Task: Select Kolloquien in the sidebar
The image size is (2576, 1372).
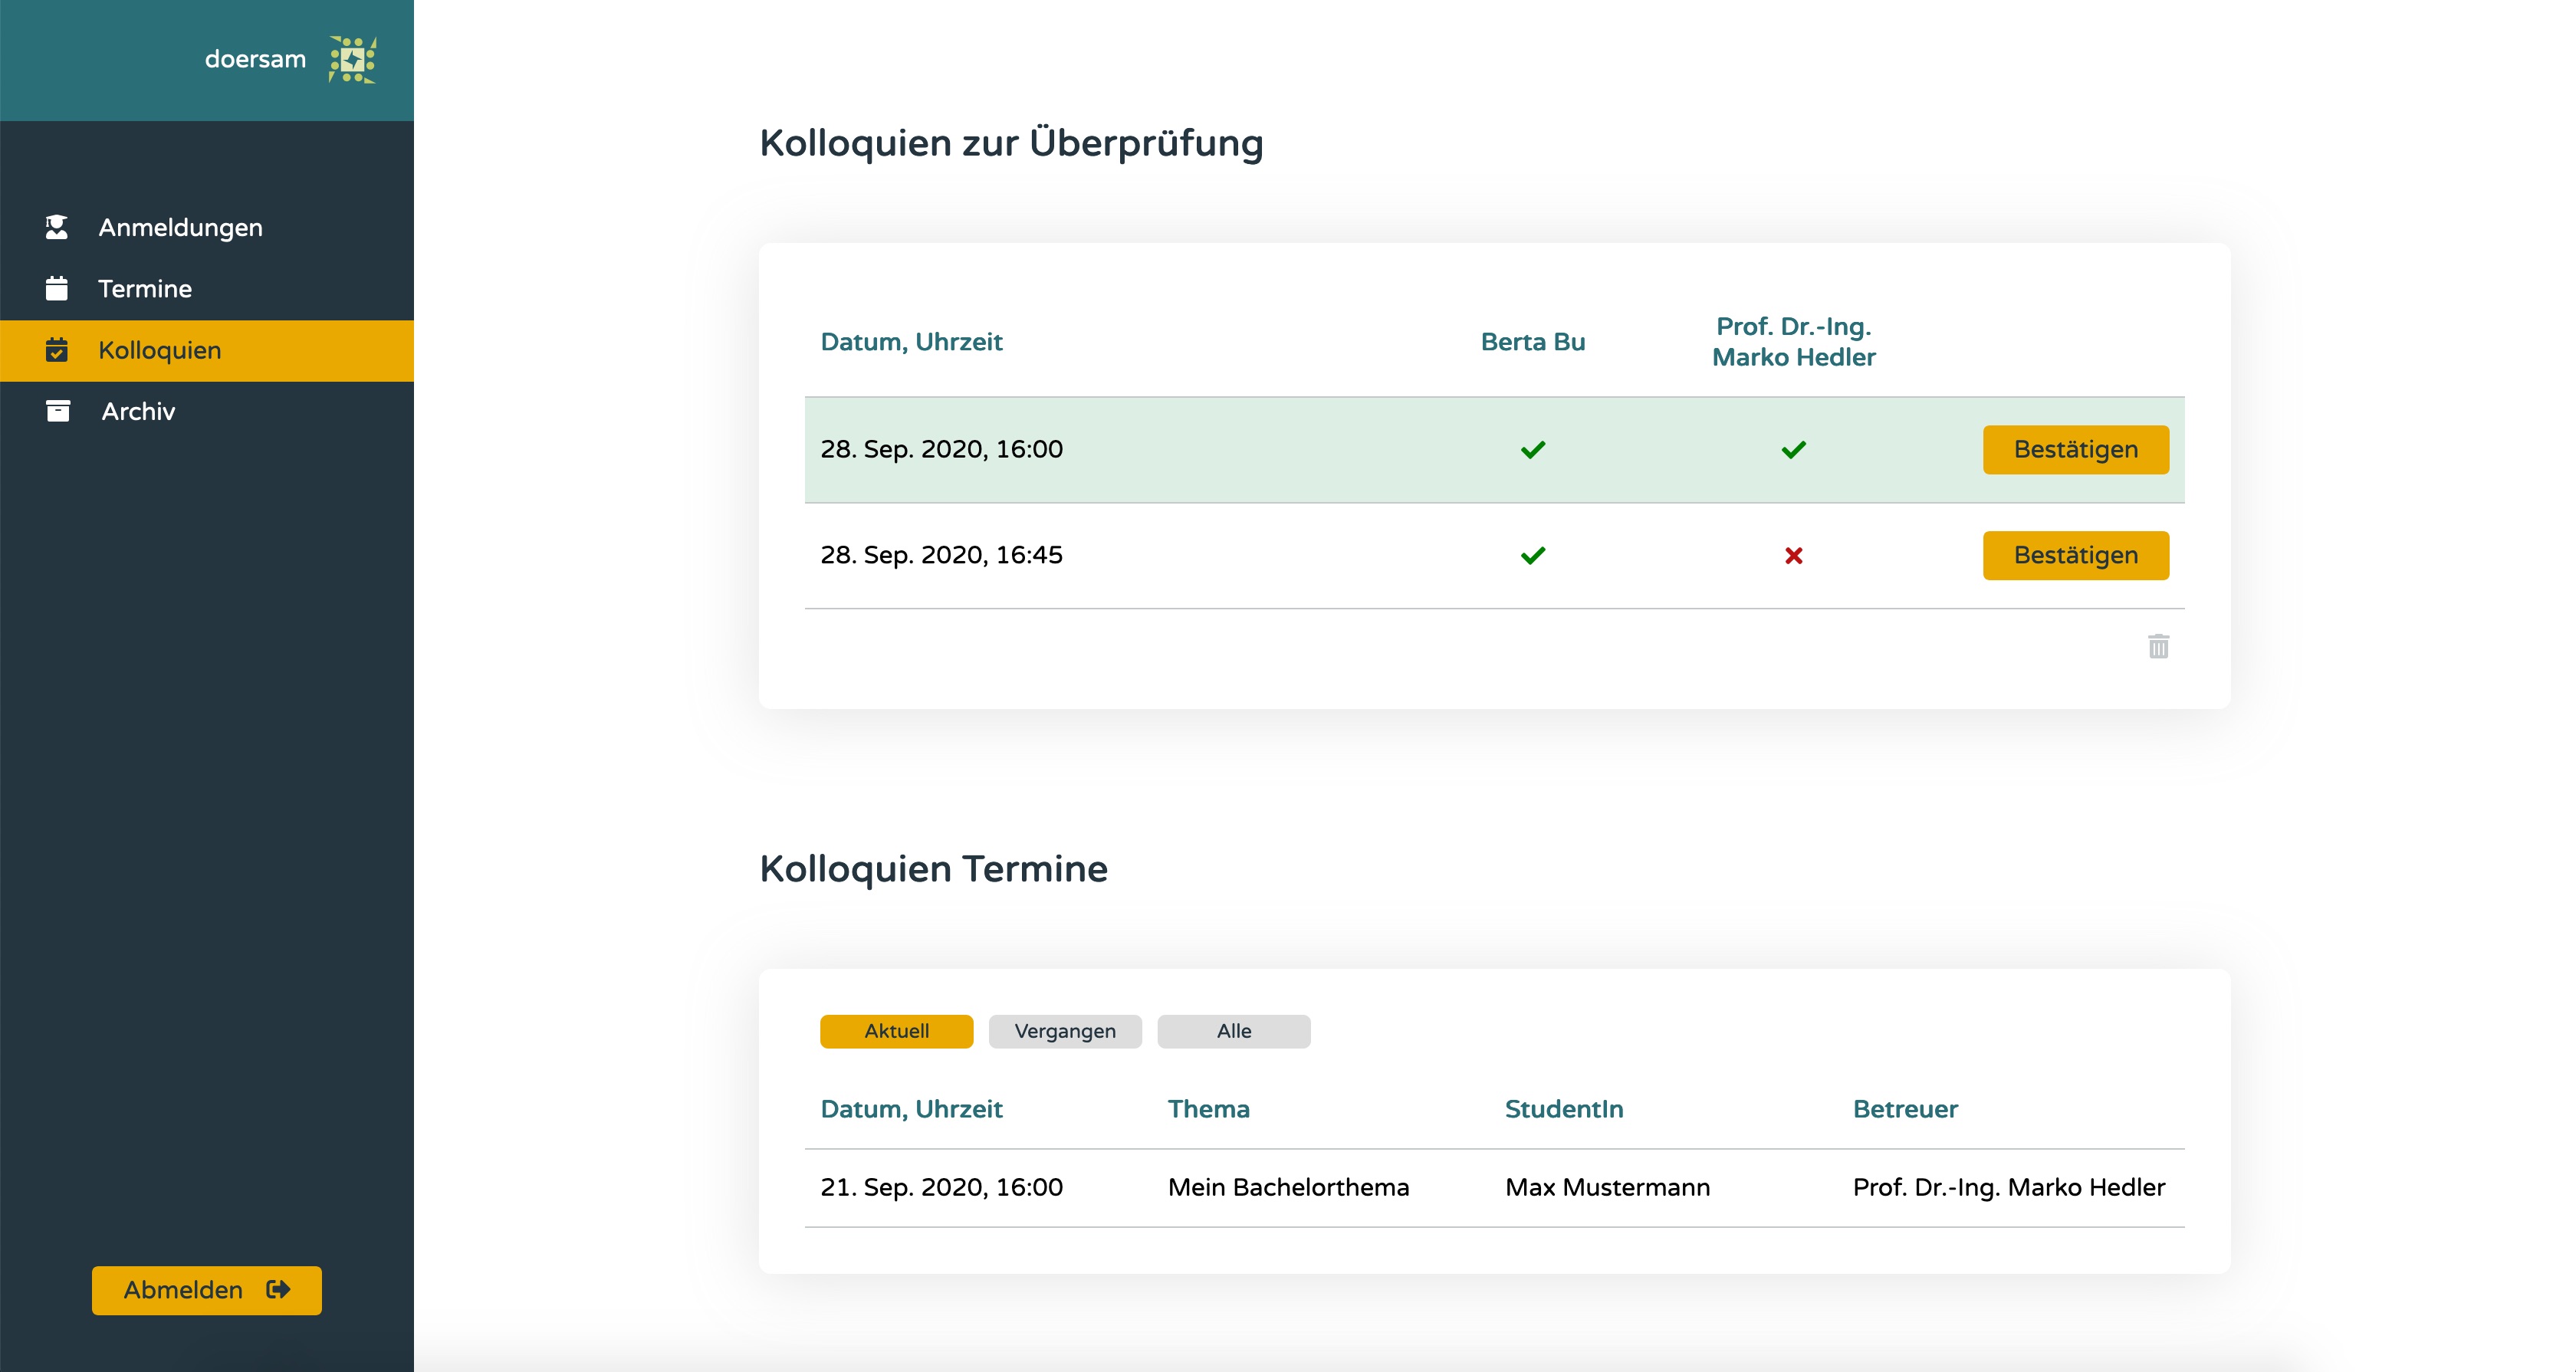Action: coord(207,350)
